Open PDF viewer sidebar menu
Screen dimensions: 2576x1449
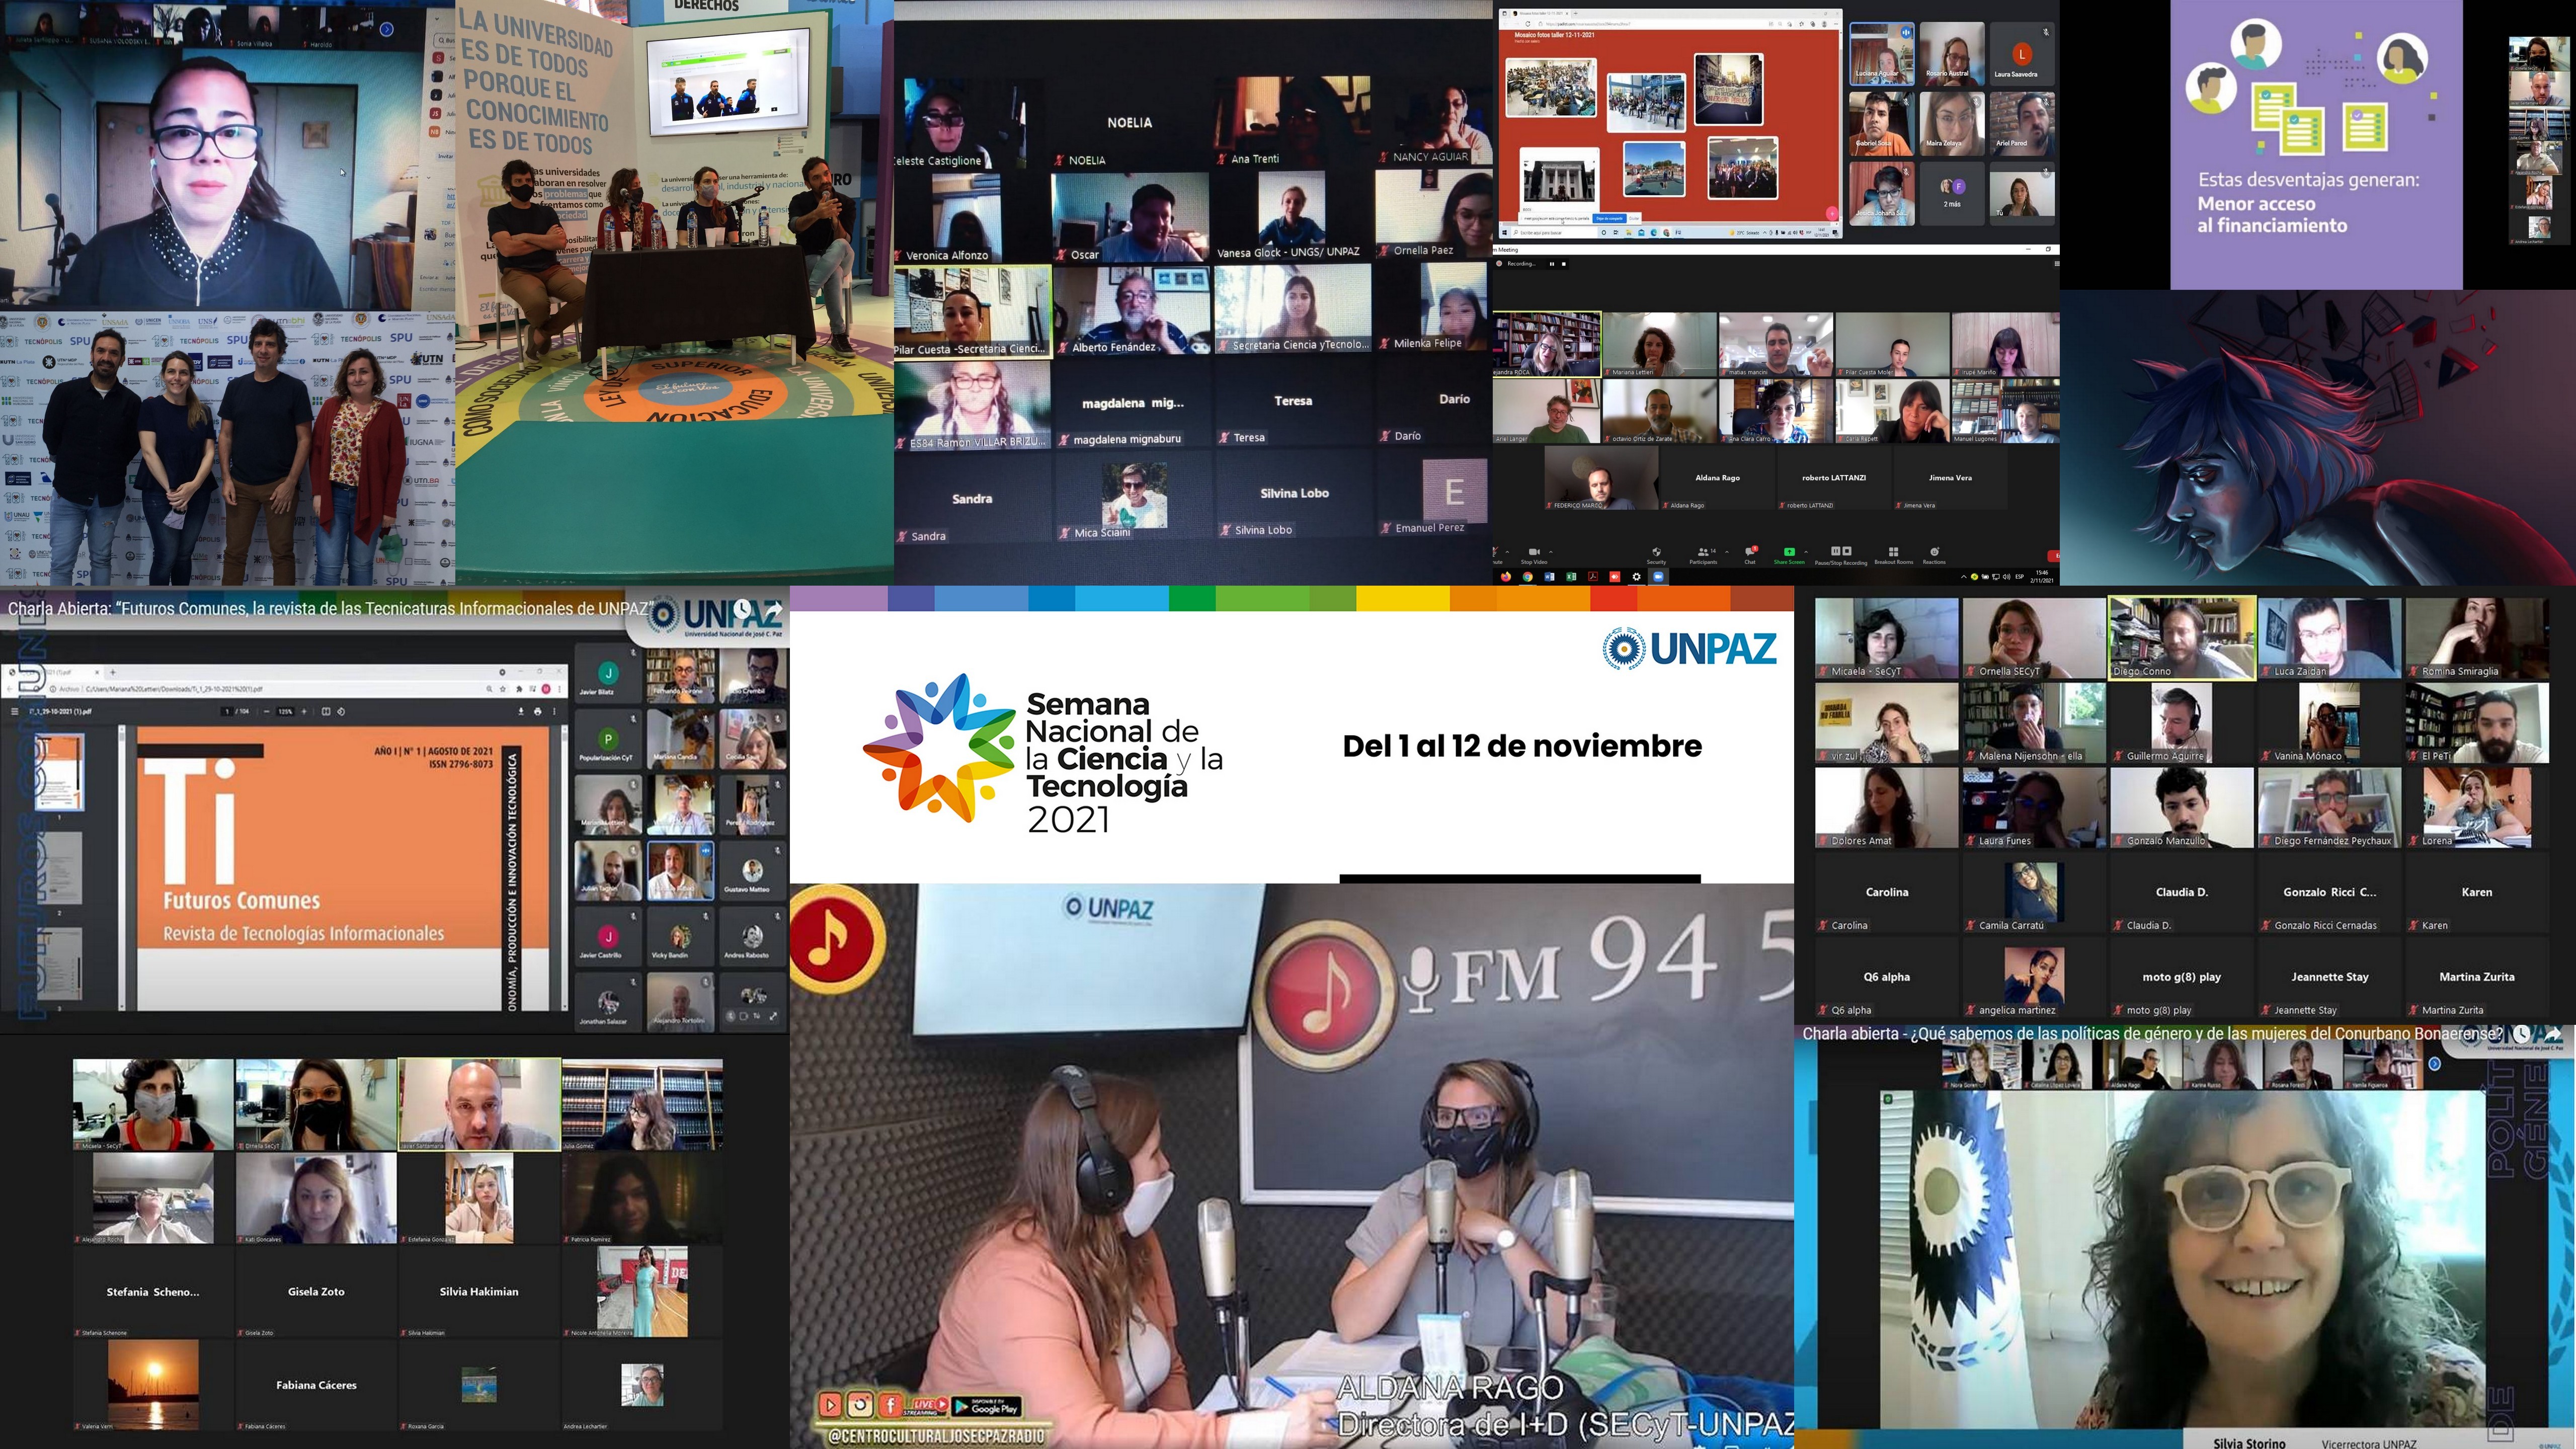pyautogui.click(x=15, y=712)
